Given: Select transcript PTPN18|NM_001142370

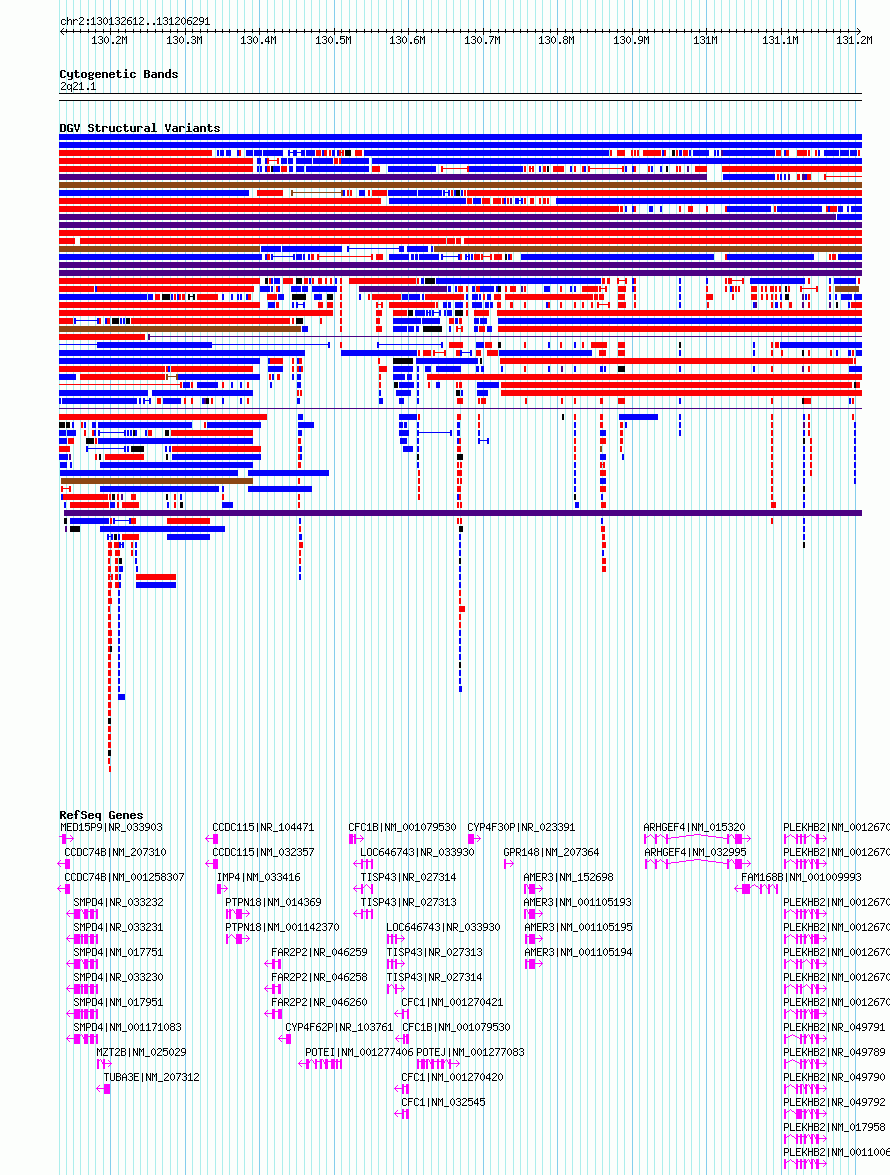Looking at the screenshot, I should point(282,927).
